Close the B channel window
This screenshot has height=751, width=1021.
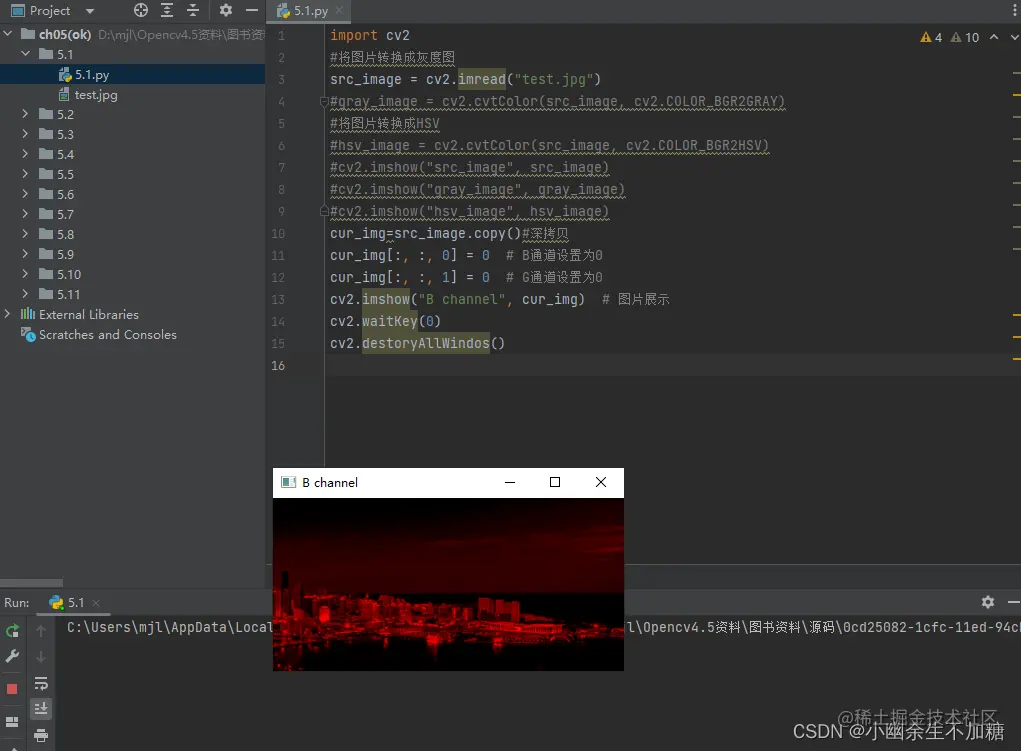600,483
